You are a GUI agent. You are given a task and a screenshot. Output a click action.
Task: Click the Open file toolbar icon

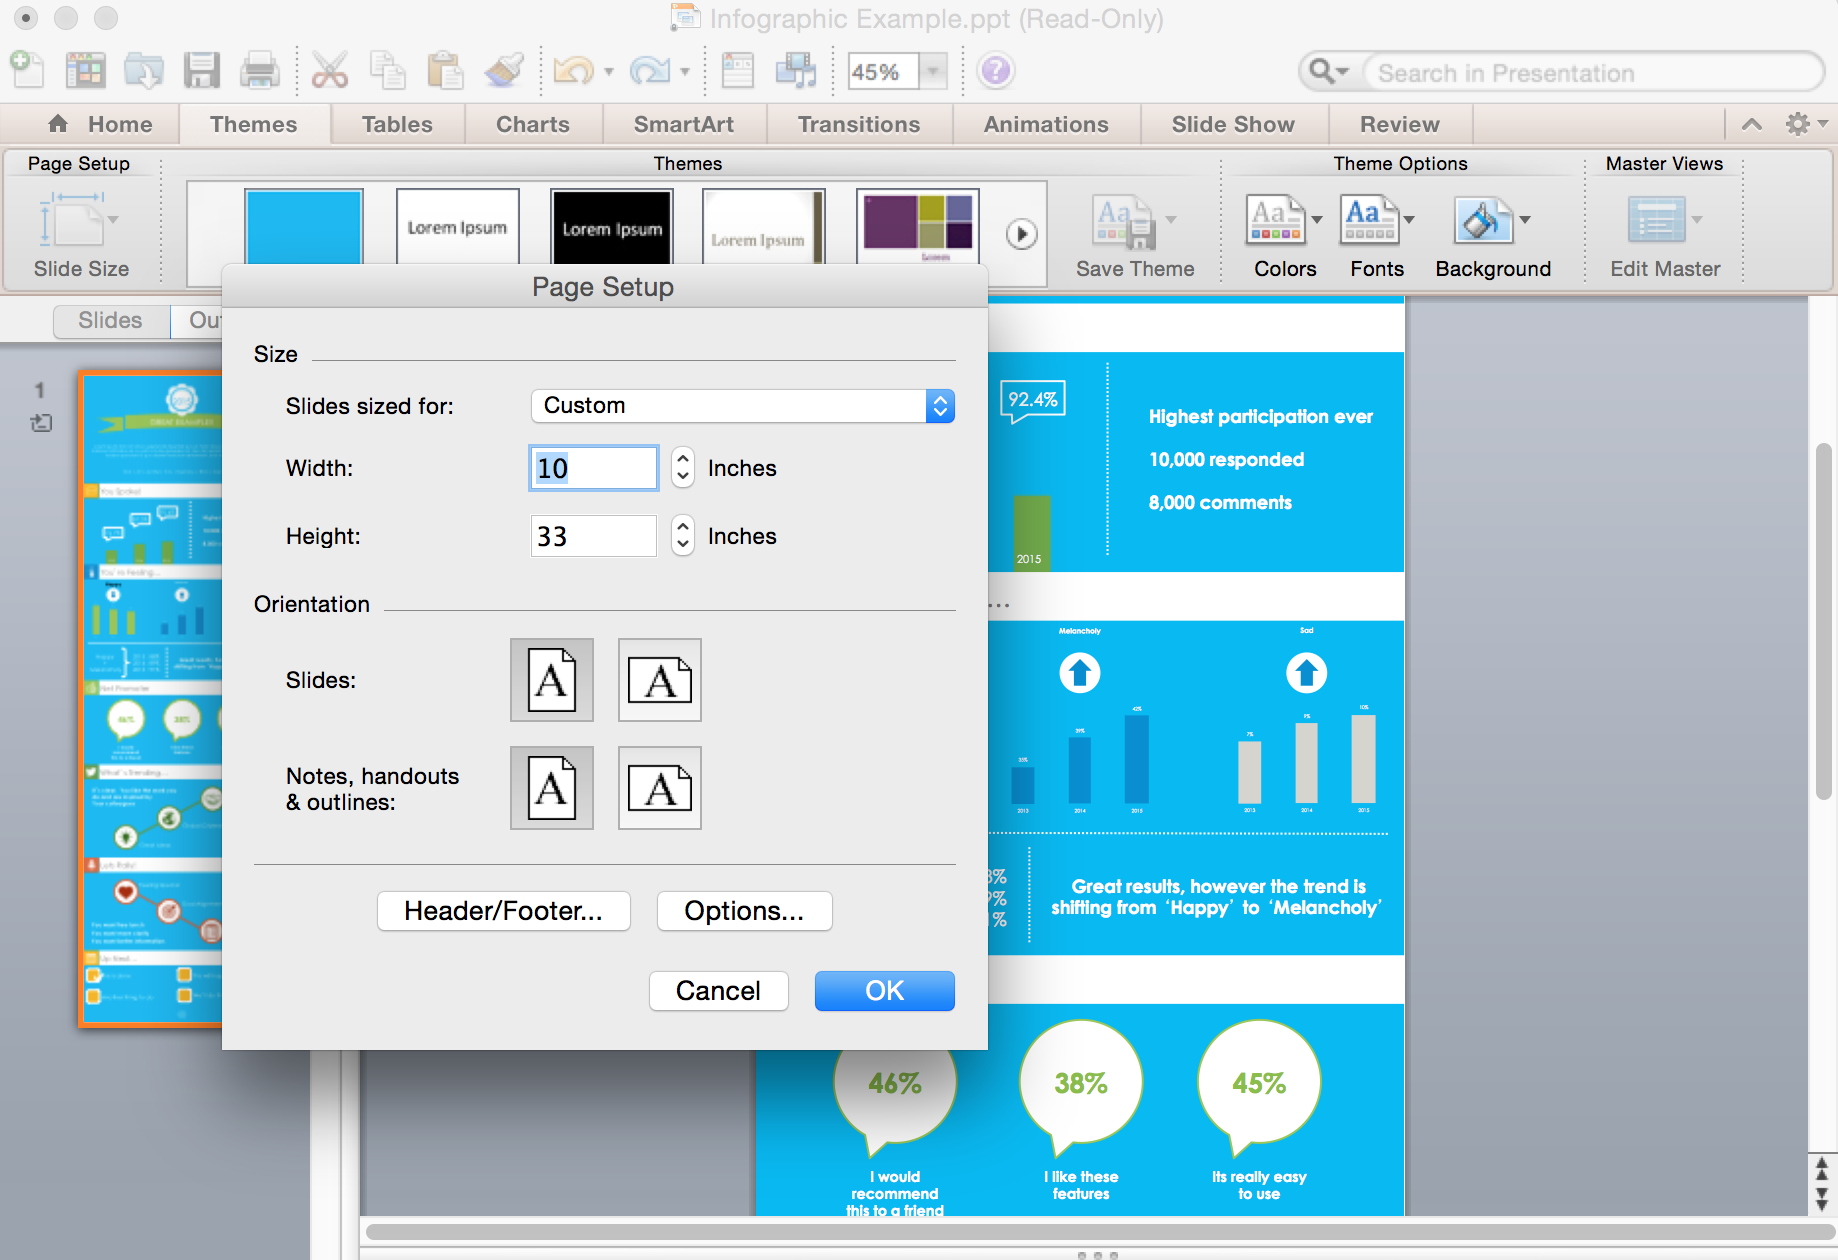pos(144,70)
